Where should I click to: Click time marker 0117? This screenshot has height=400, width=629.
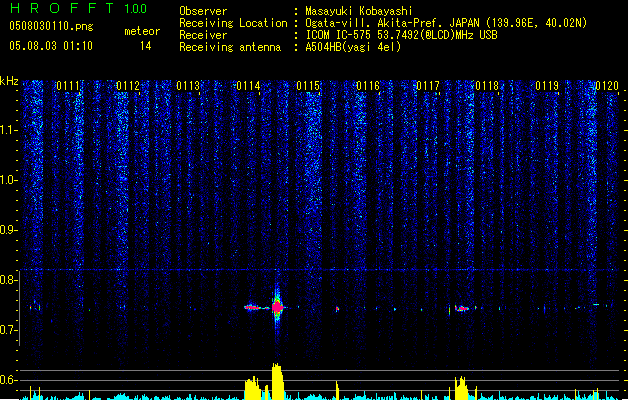(x=428, y=86)
